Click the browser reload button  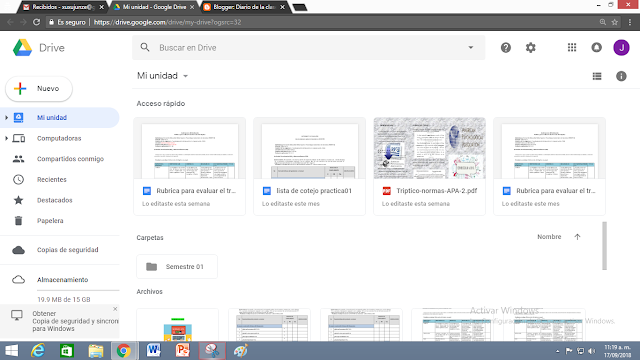[36, 22]
